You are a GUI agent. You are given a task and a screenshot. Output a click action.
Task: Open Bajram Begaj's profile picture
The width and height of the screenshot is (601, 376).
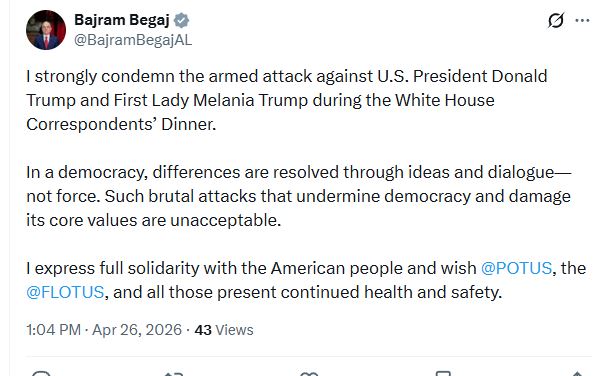46,30
